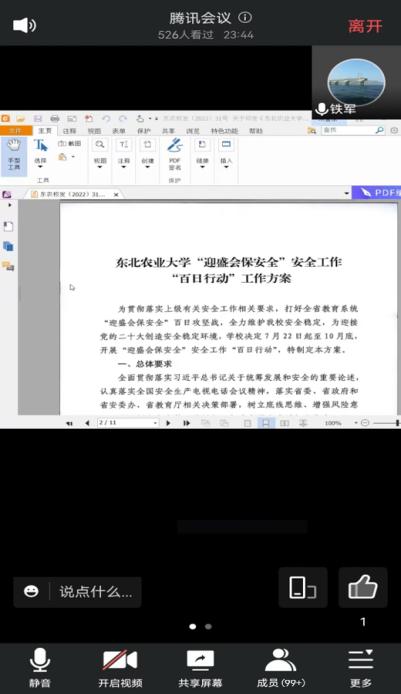
Task: Turn on camera with 开启视频
Action: [x=120, y=667]
